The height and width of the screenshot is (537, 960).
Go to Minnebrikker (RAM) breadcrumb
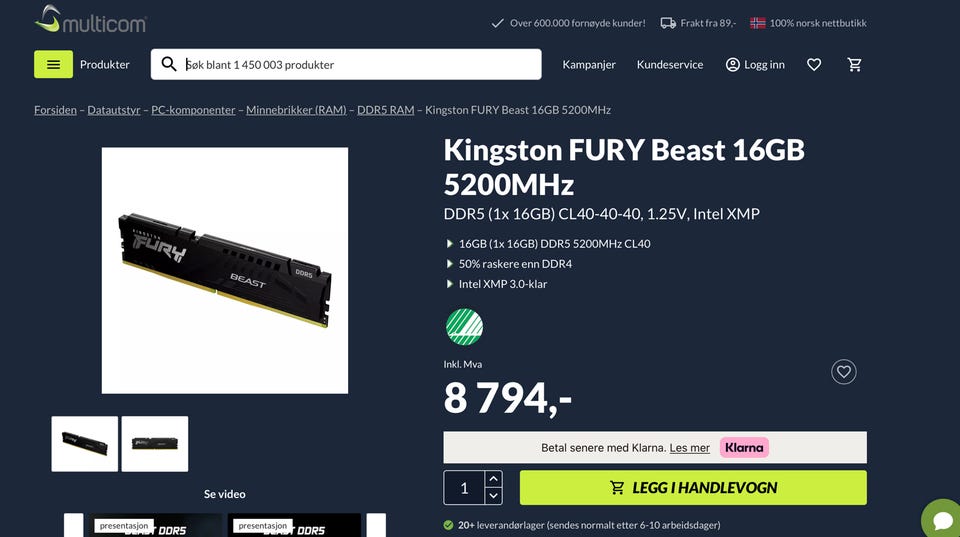296,110
